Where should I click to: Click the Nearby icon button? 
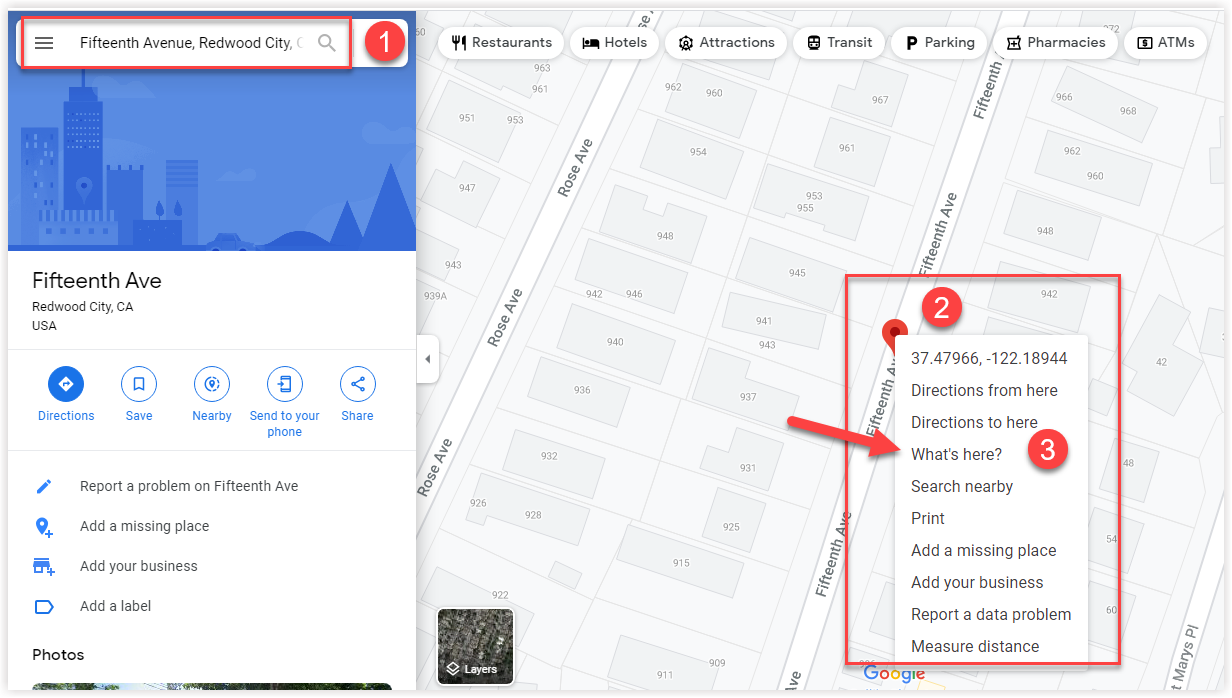click(211, 384)
